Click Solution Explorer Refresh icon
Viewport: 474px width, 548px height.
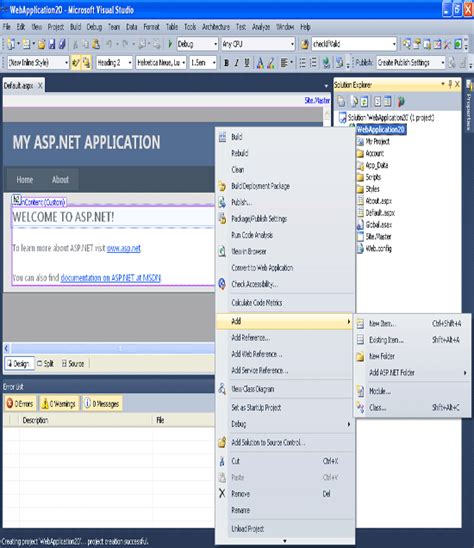[364, 102]
